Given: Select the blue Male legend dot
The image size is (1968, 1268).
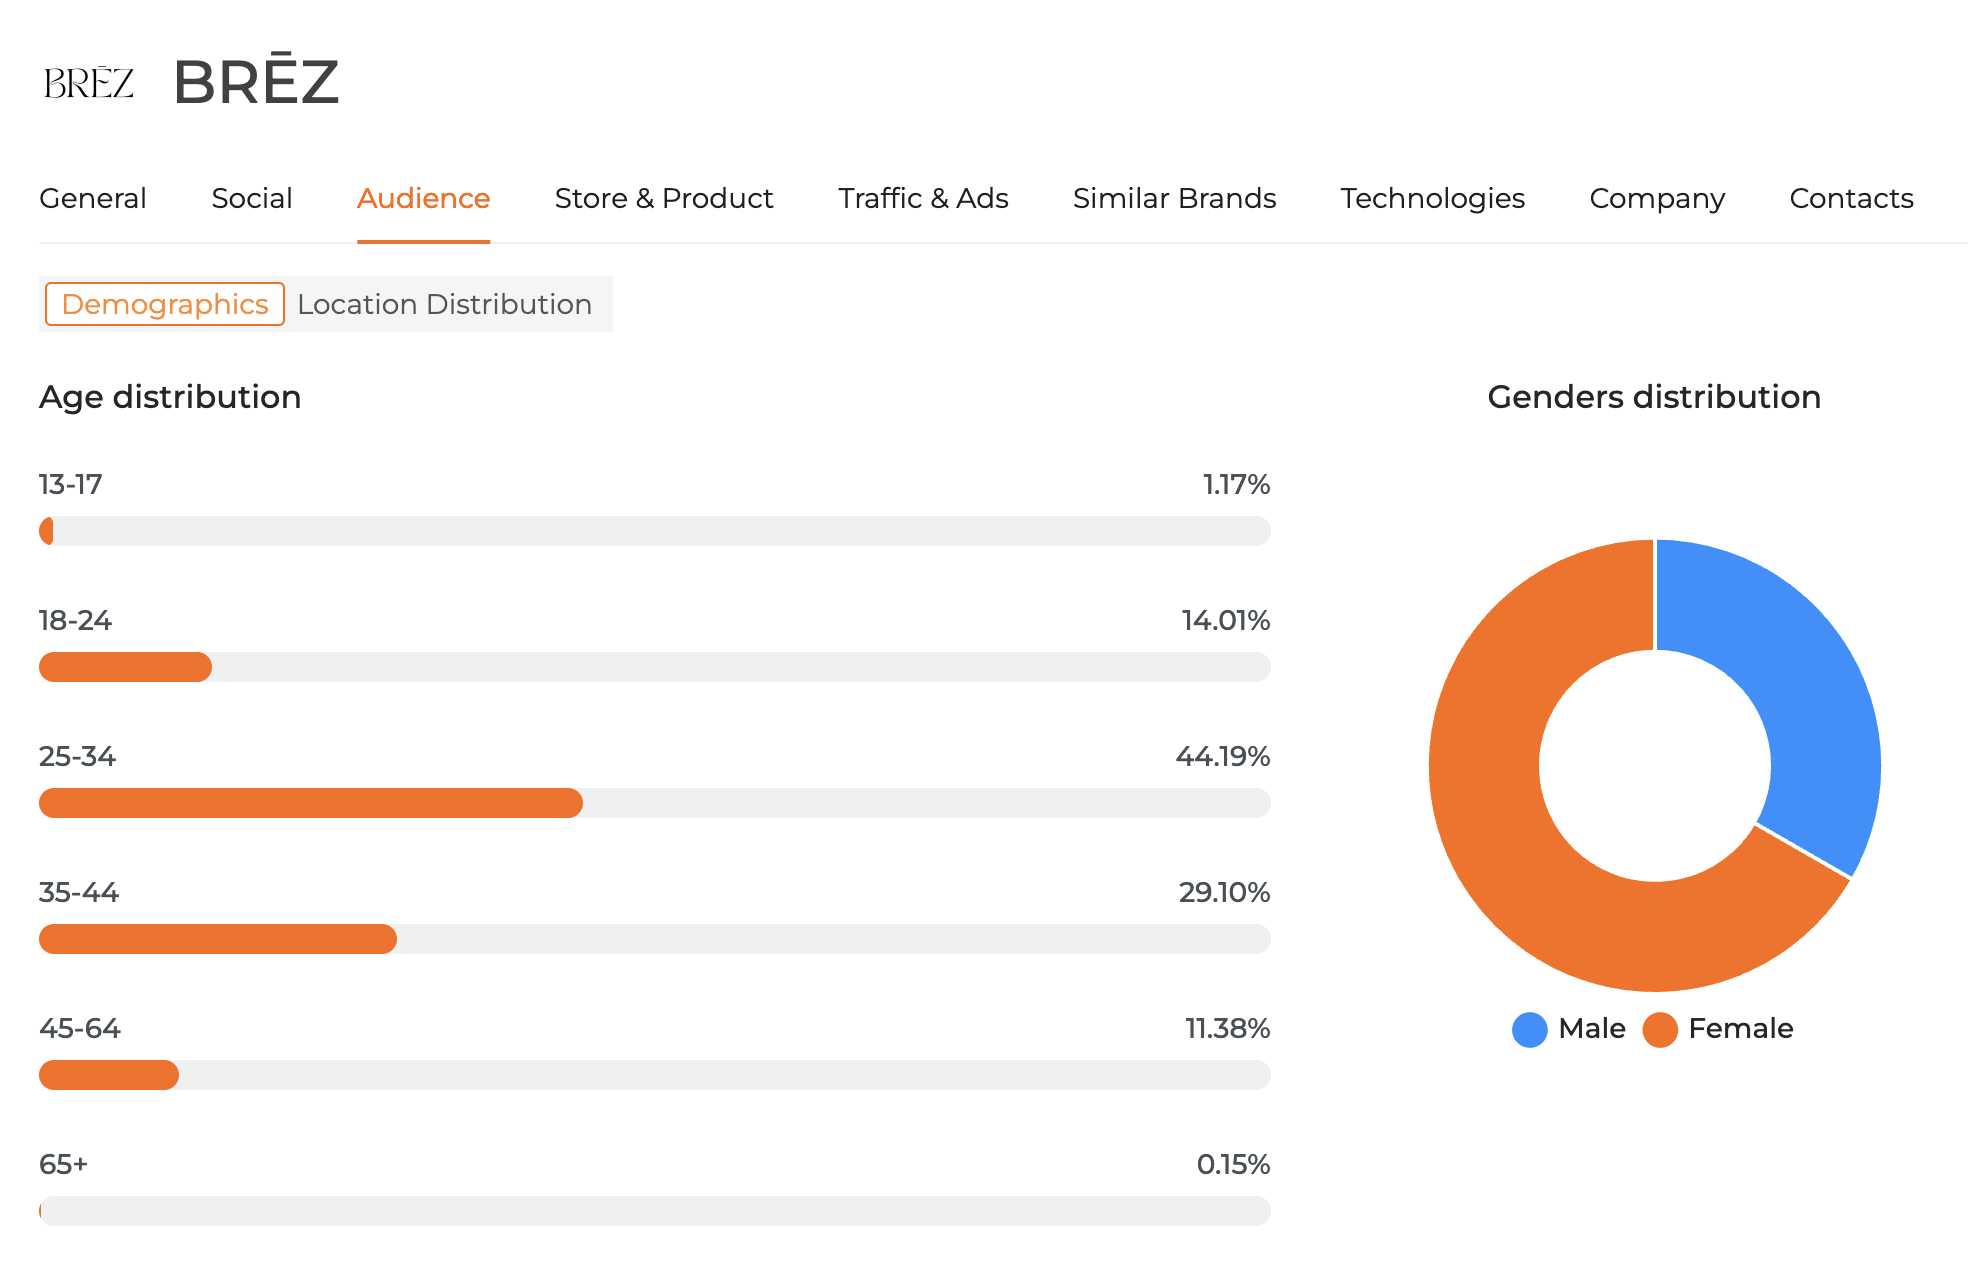Looking at the screenshot, I should coord(1529,1029).
